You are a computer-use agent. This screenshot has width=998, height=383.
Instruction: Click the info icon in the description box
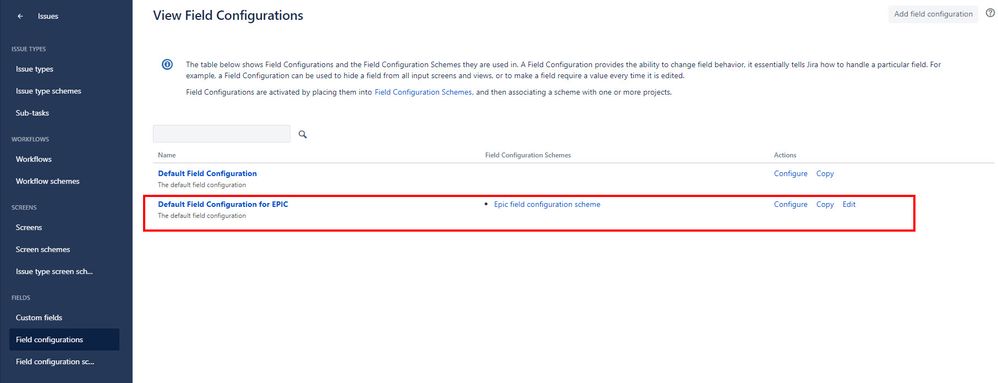(x=167, y=64)
